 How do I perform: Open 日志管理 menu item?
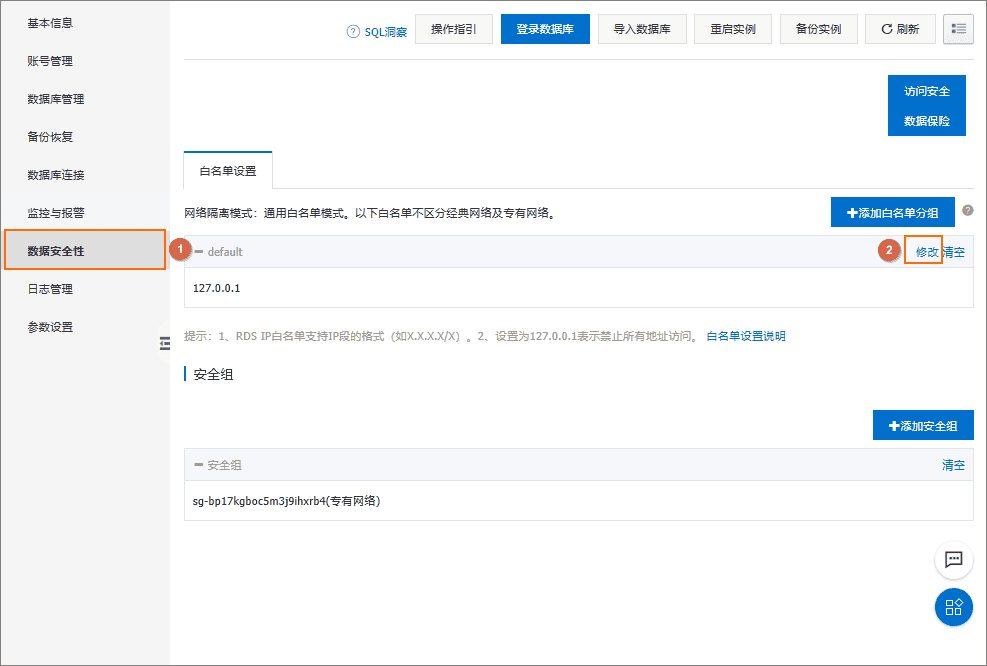click(50, 289)
